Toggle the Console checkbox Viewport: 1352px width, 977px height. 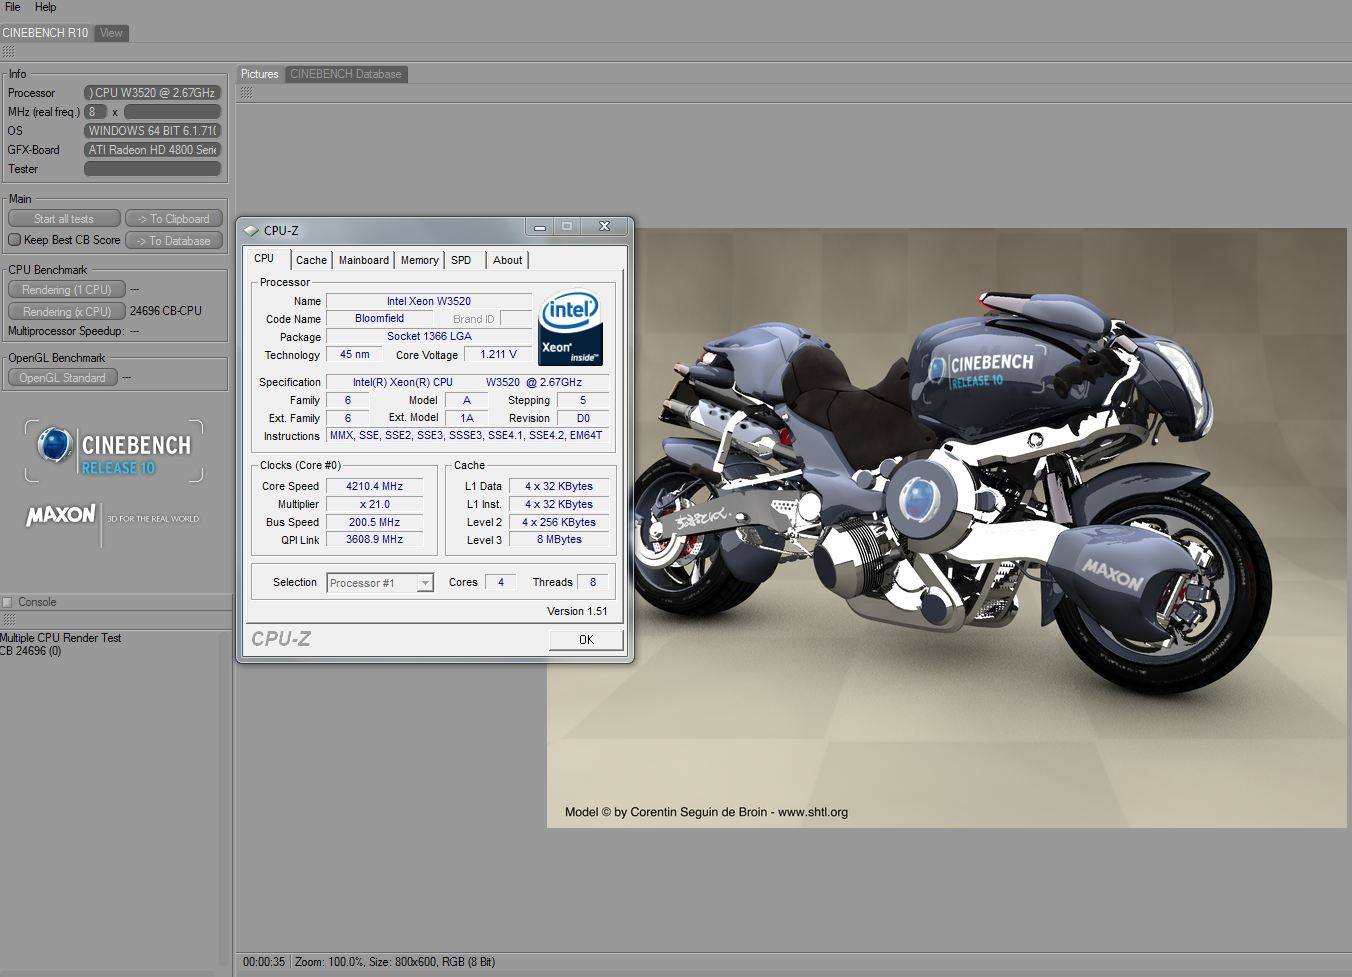tap(8, 602)
